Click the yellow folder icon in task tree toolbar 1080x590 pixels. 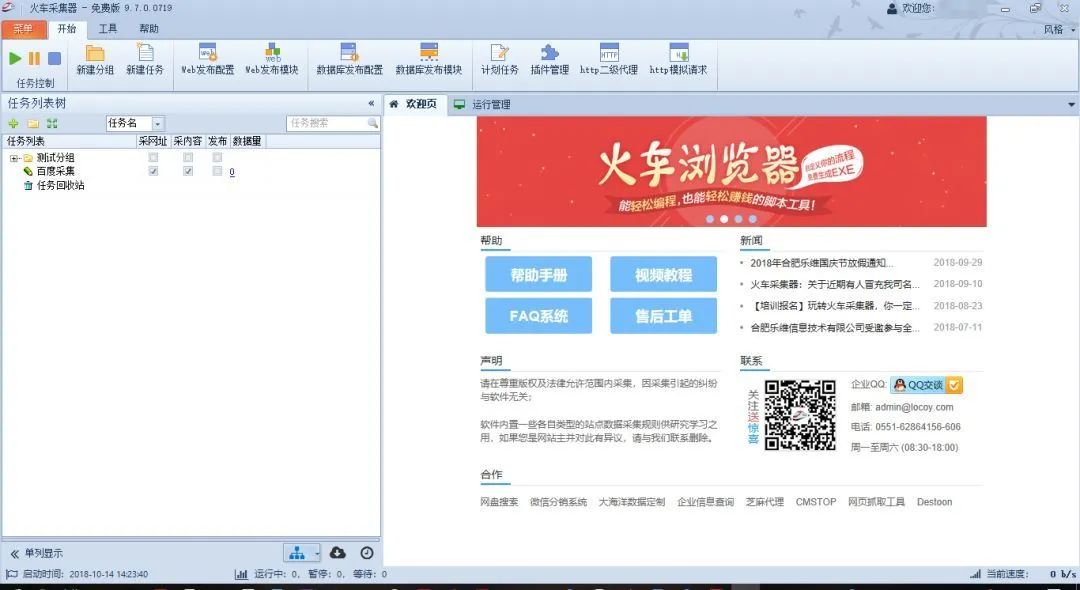tap(32, 123)
